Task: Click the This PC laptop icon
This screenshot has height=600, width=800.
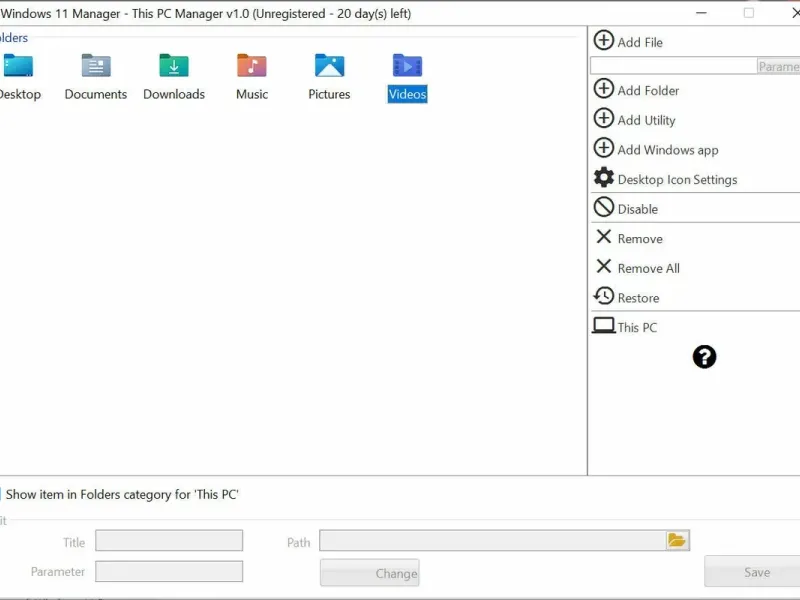Action: (604, 326)
